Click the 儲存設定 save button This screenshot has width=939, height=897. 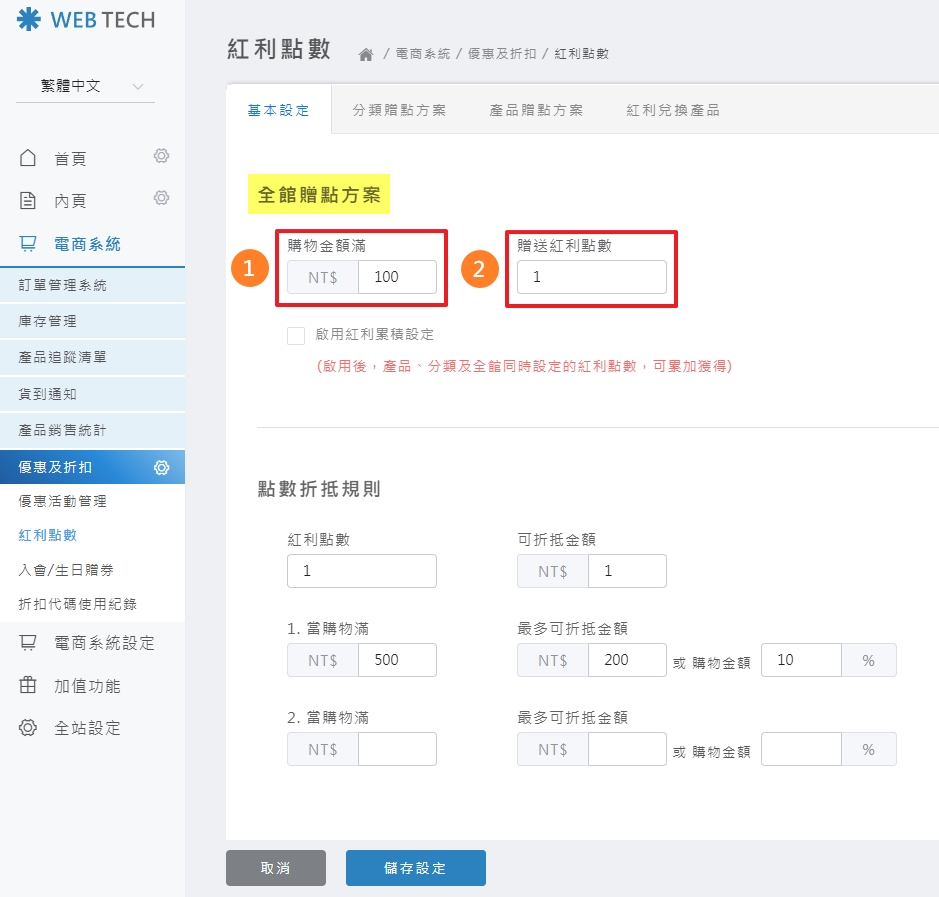pyautogui.click(x=415, y=867)
